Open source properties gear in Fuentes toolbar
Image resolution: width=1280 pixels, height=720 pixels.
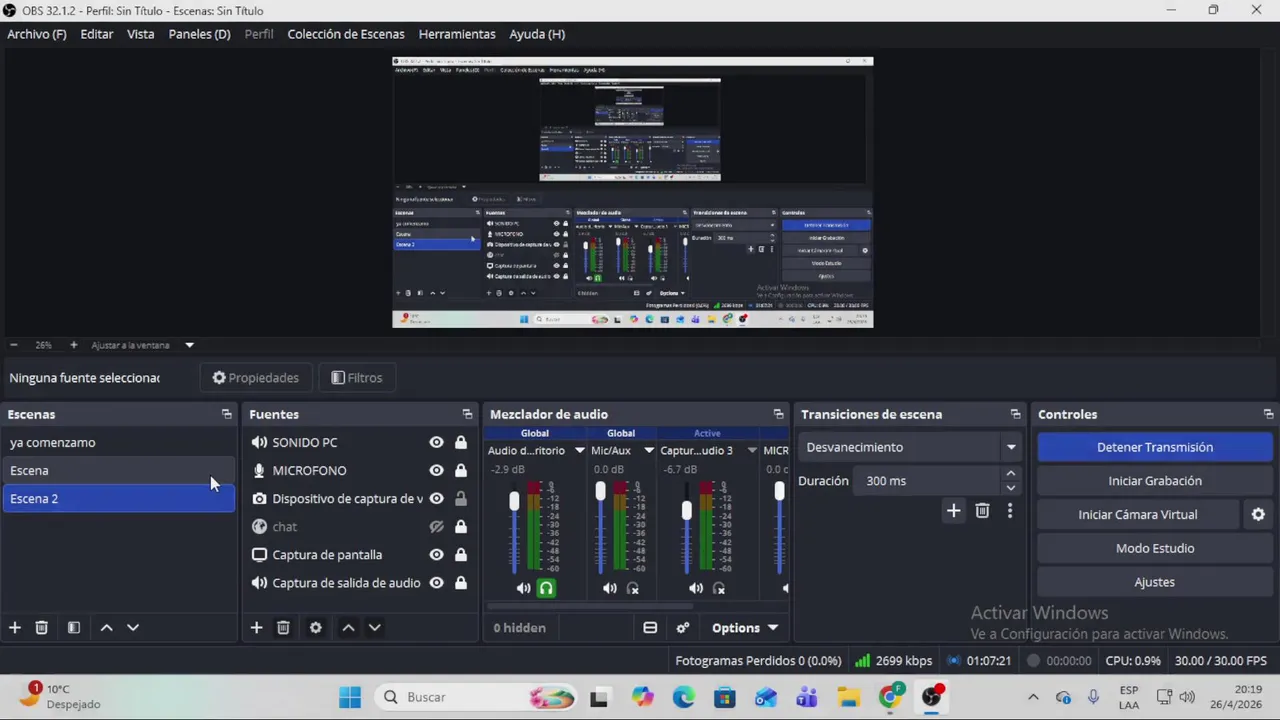click(315, 627)
